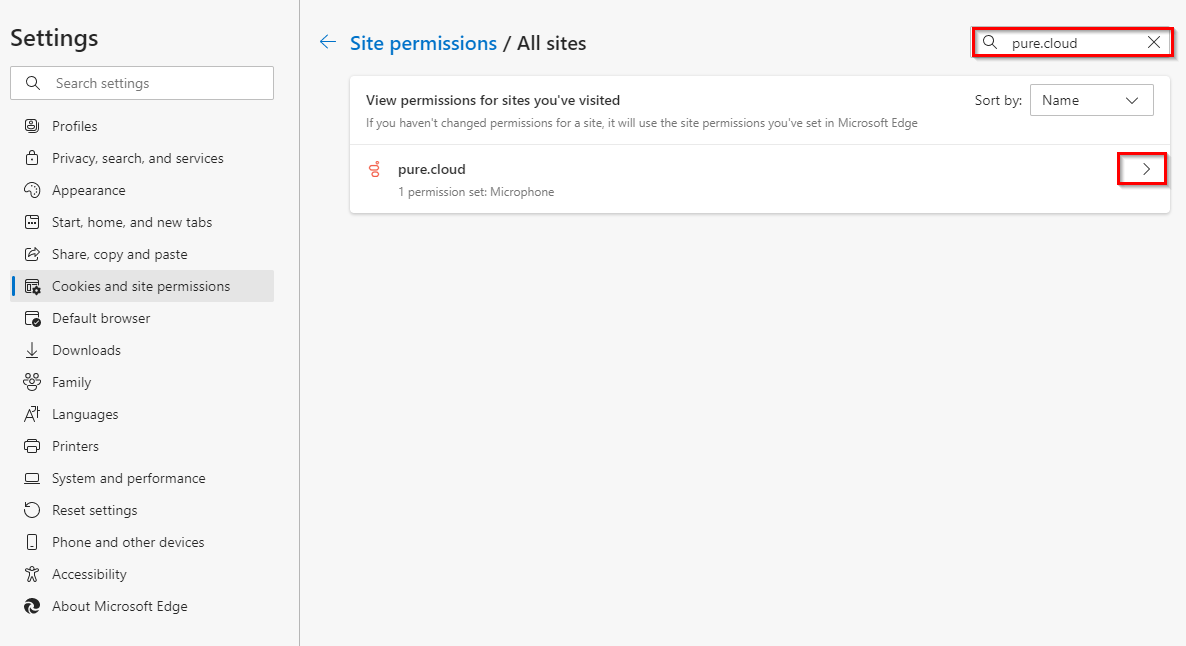Click the About Microsoft Edge logo icon
Image resolution: width=1186 pixels, height=646 pixels.
[x=32, y=606]
